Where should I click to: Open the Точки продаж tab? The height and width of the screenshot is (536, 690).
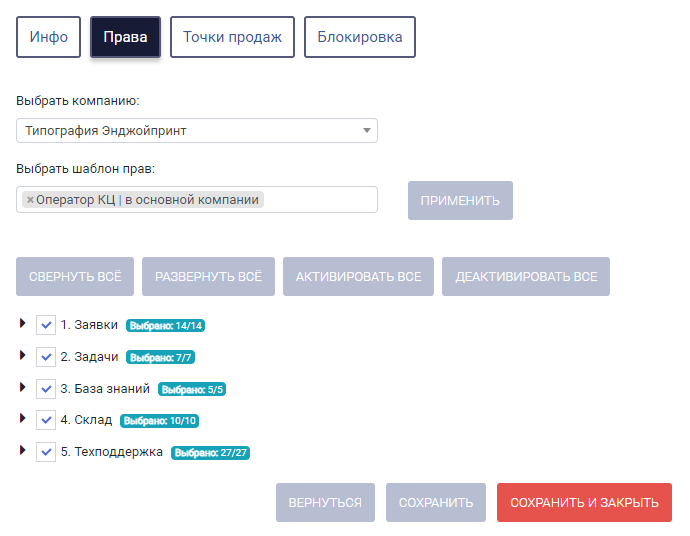click(x=232, y=37)
